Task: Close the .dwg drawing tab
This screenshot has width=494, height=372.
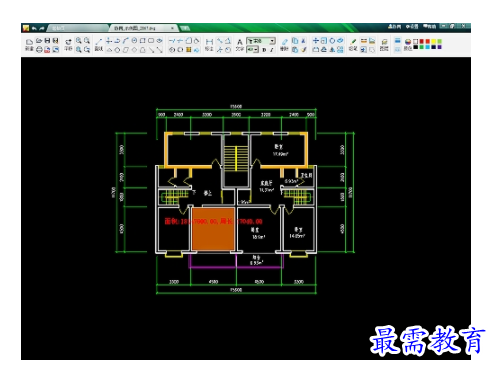Action: pos(172,28)
